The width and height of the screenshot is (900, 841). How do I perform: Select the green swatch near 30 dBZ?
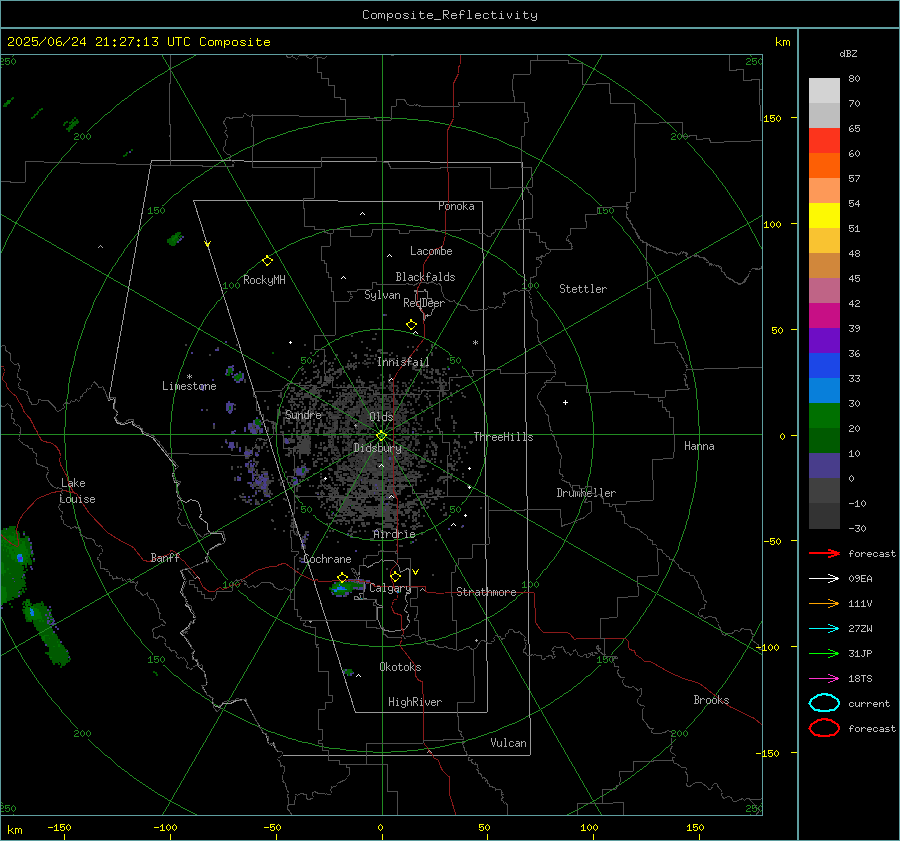tap(824, 416)
